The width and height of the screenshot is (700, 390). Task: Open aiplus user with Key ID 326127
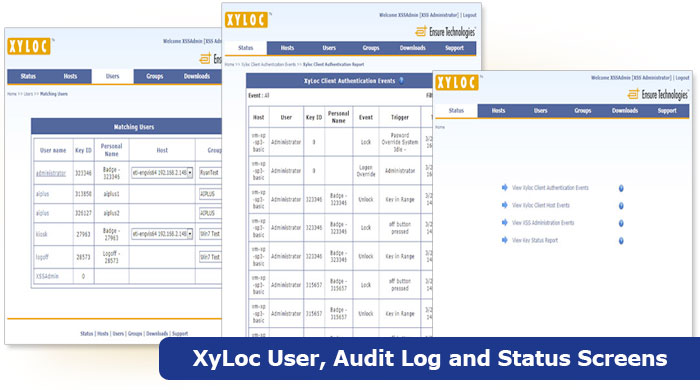pos(42,213)
